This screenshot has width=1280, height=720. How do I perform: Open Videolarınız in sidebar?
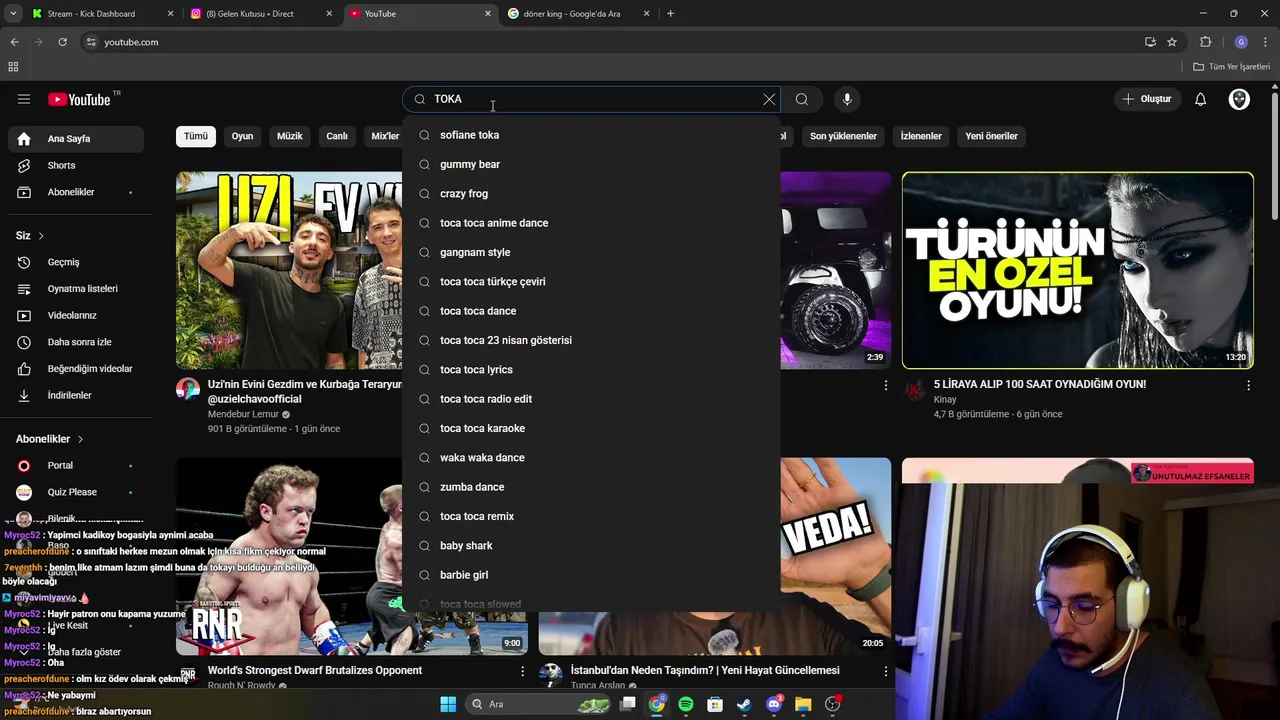click(76, 315)
